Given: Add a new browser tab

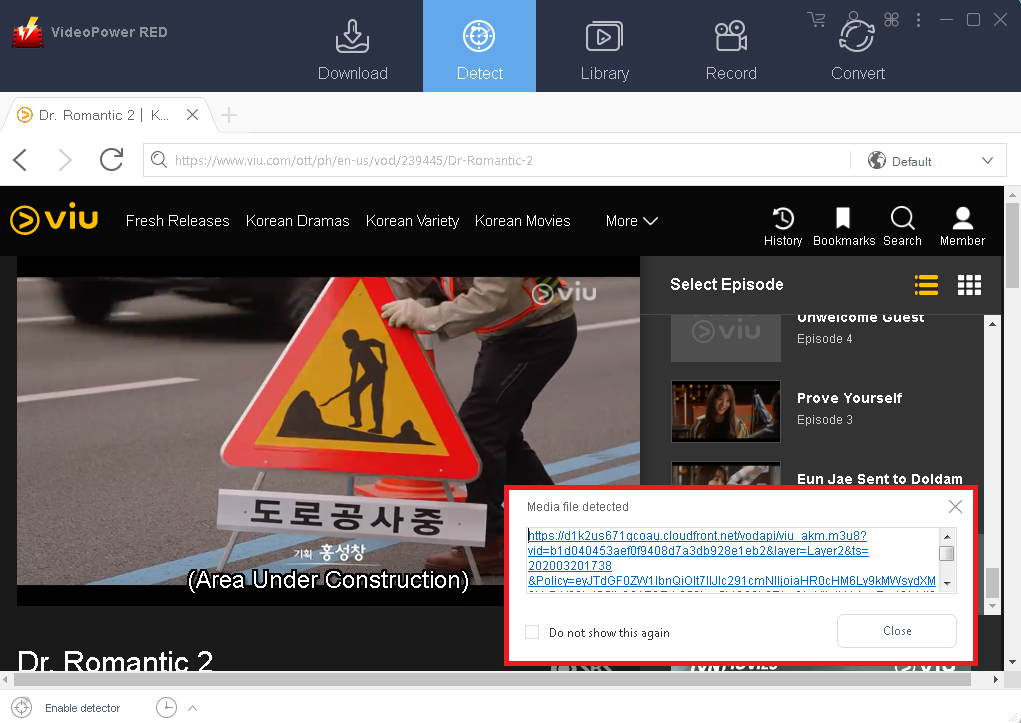Looking at the screenshot, I should click(x=229, y=115).
